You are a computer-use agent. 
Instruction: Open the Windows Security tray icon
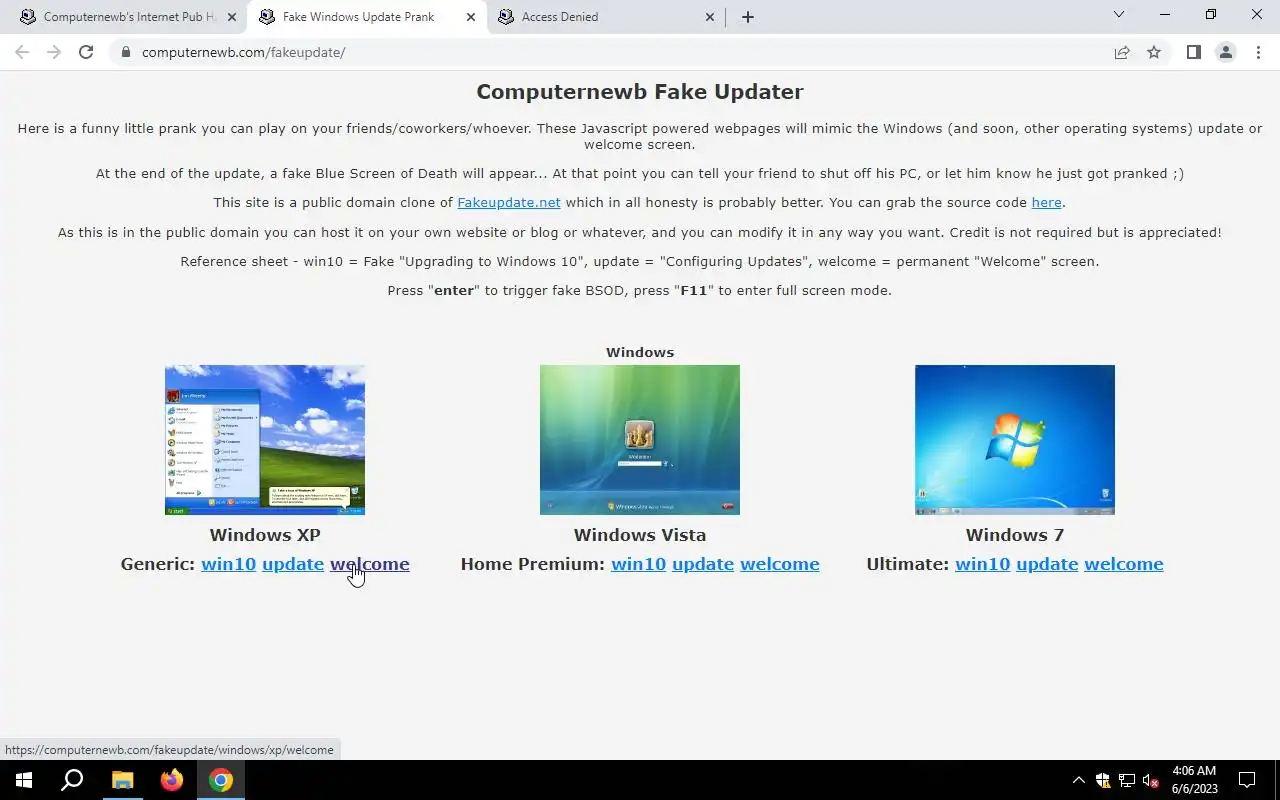(x=1103, y=780)
